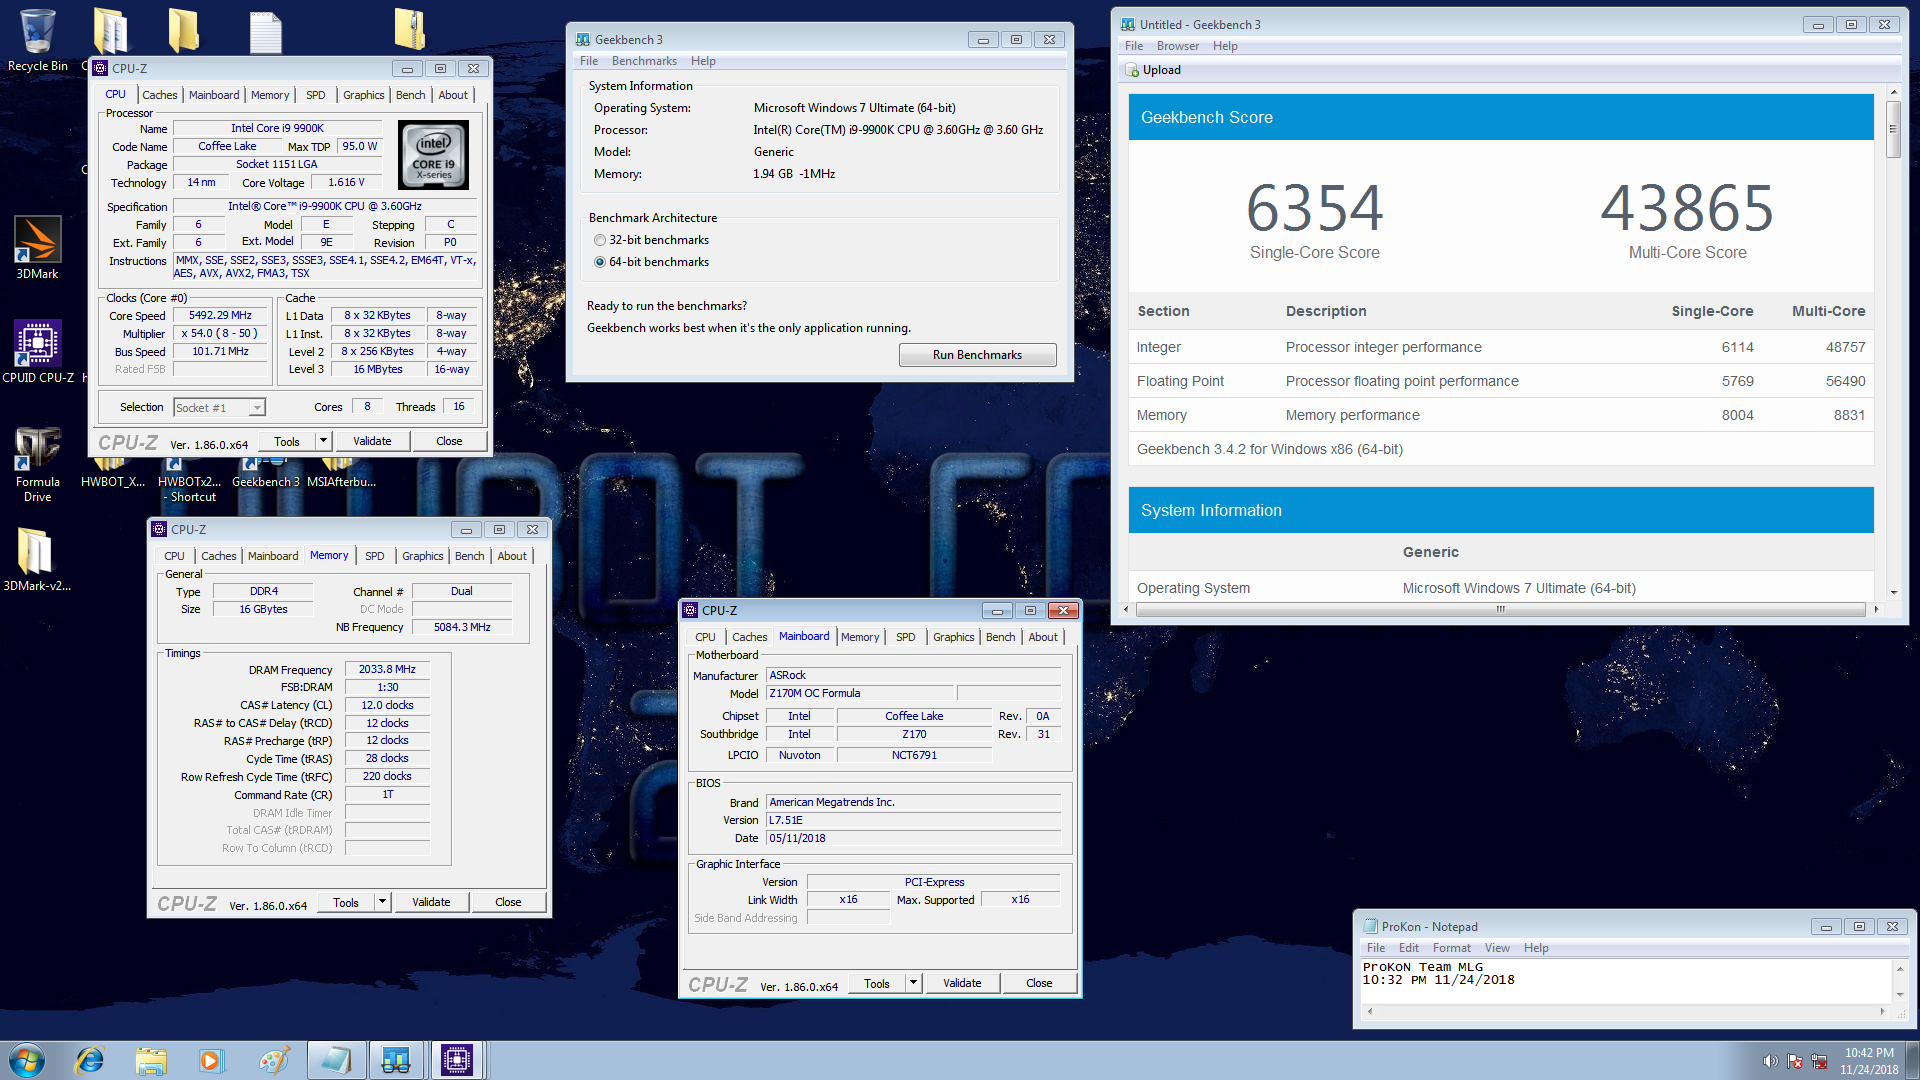Open Socket #1 selection dropdown
This screenshot has width=1920, height=1080.
pyautogui.click(x=257, y=408)
